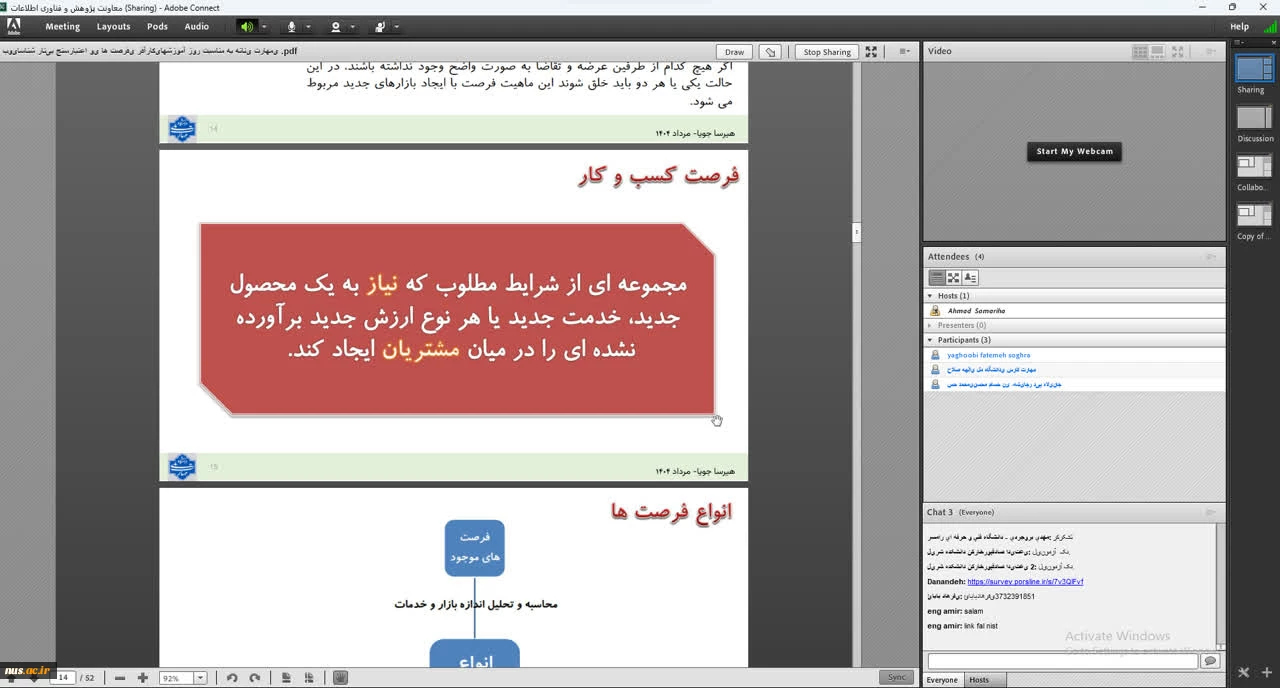
Task: Switch to Collaboration layout thumbnail
Action: [1254, 167]
